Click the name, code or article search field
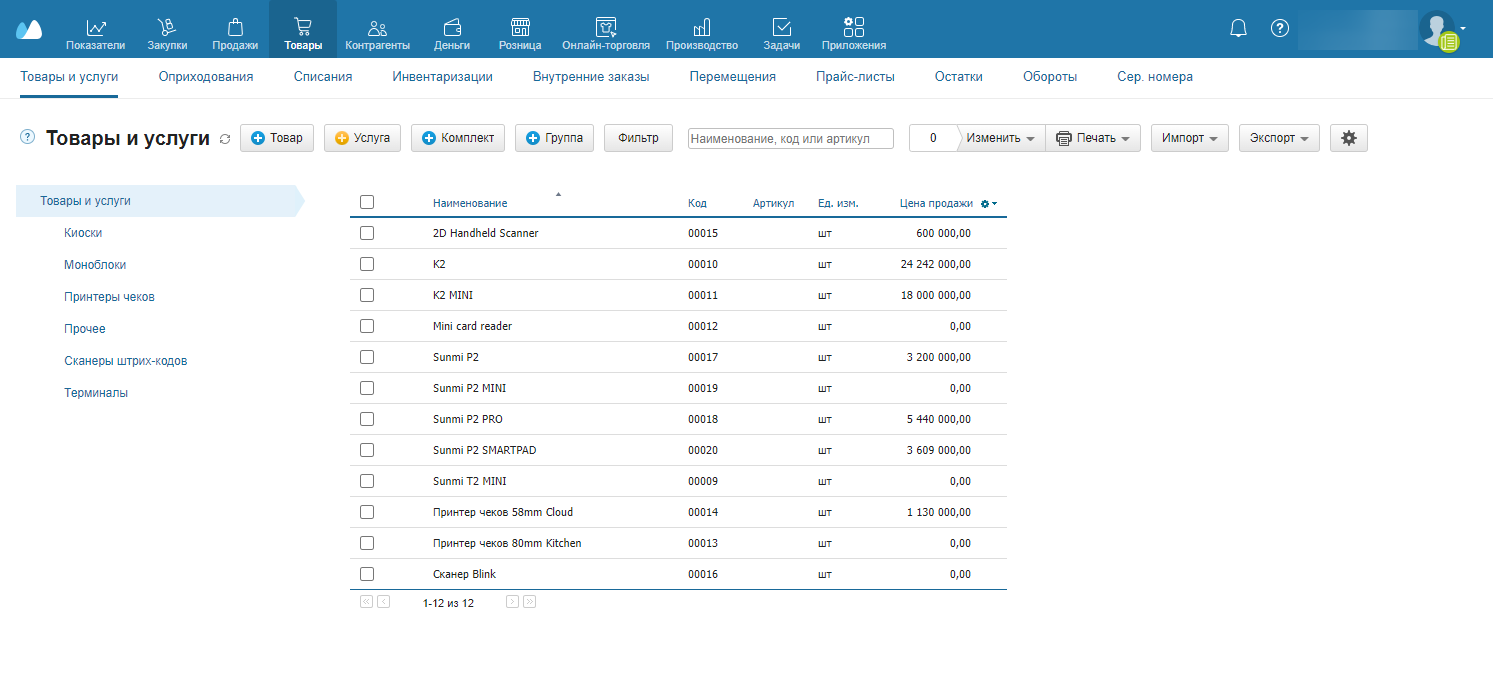The width and height of the screenshot is (1493, 673). click(791, 139)
